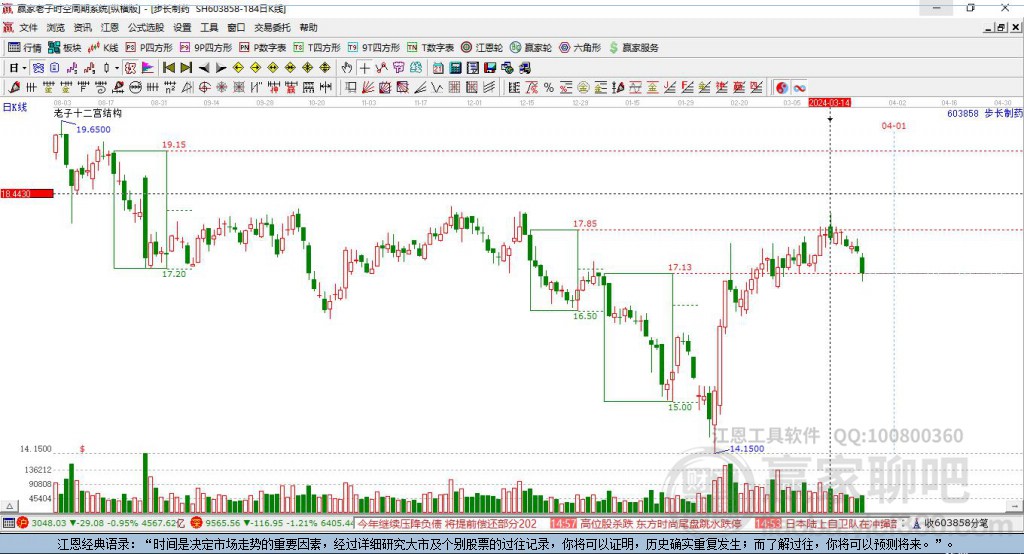The height and width of the screenshot is (554, 1024).
Task: Click the 高位股杀跌 news headline
Action: click(x=660, y=523)
